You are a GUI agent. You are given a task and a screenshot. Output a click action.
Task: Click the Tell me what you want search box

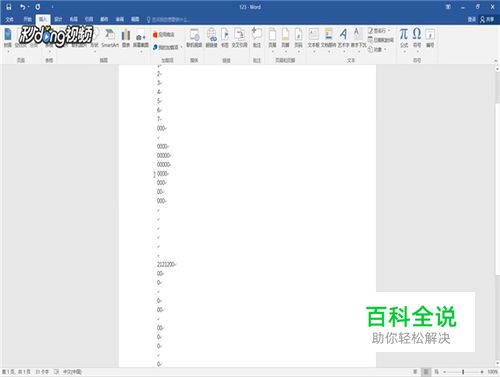click(x=168, y=20)
